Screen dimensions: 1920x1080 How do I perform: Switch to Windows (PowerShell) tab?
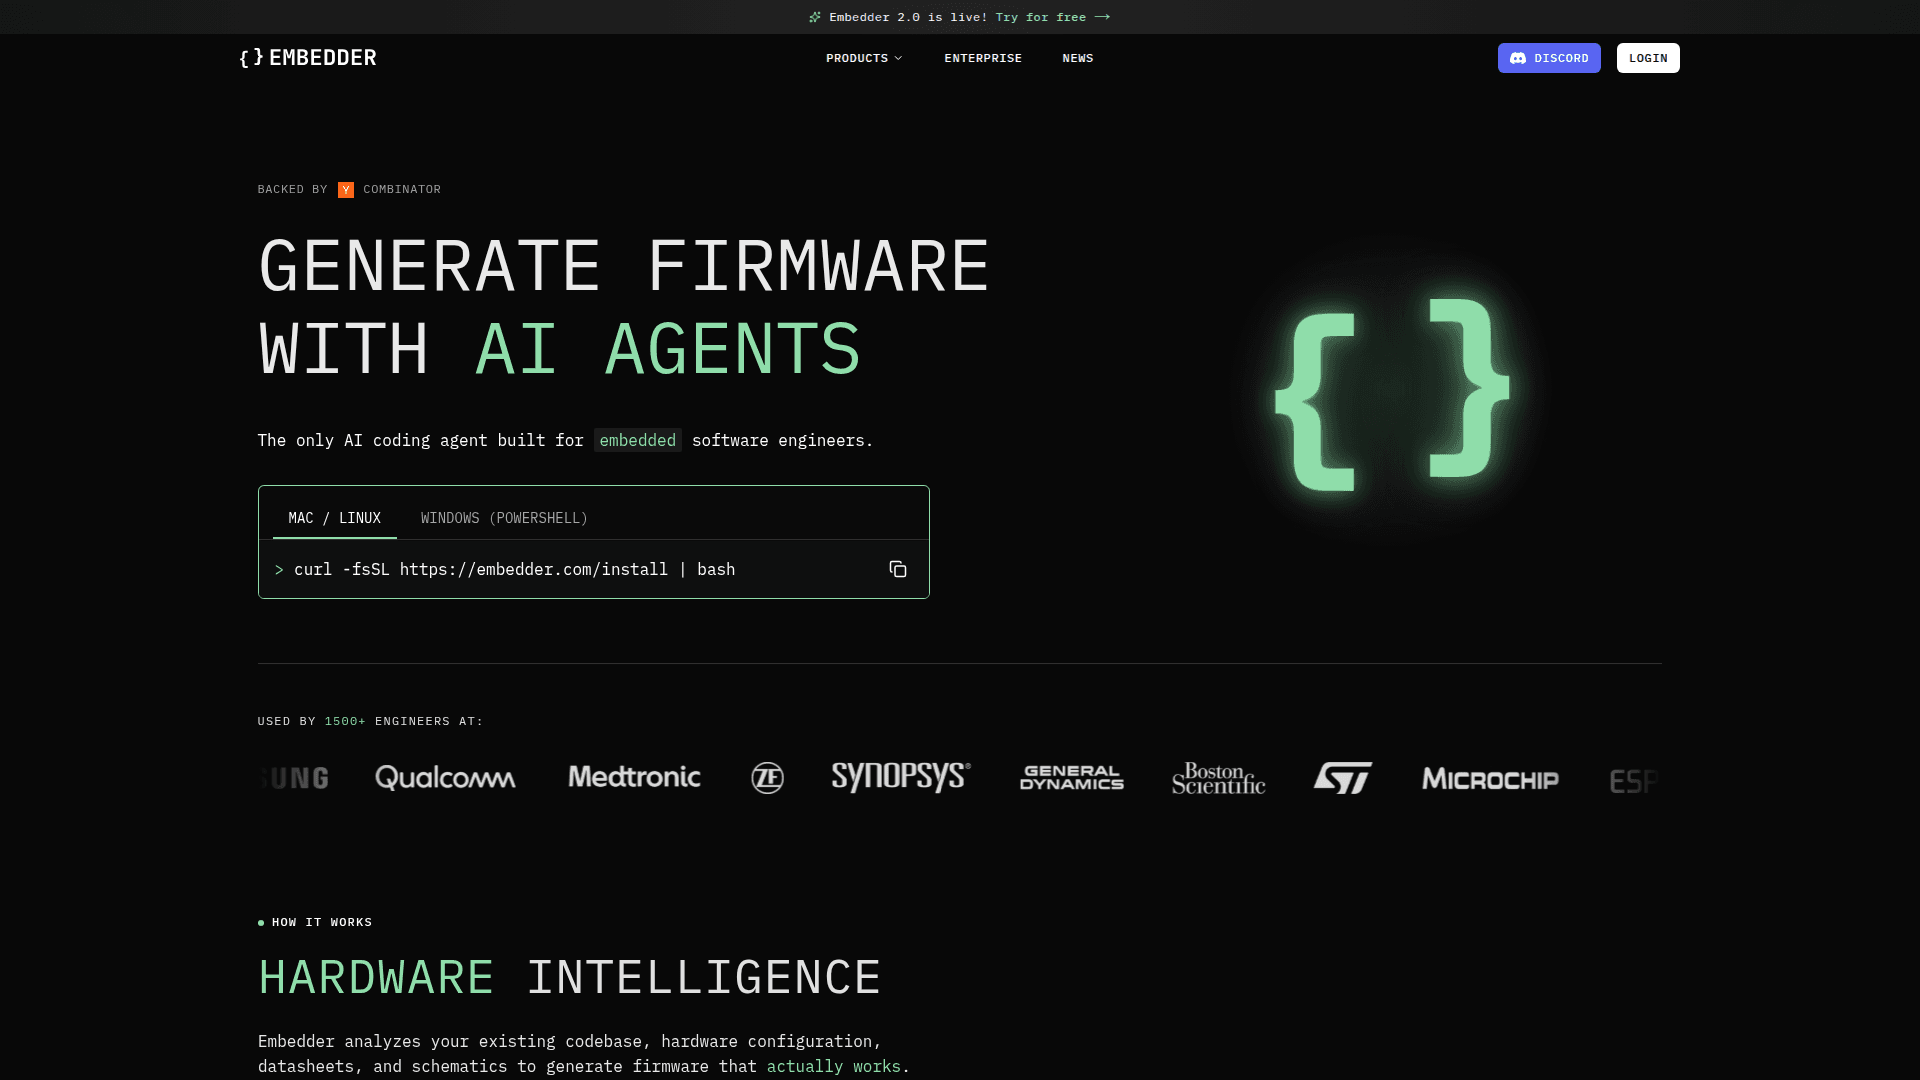click(504, 518)
